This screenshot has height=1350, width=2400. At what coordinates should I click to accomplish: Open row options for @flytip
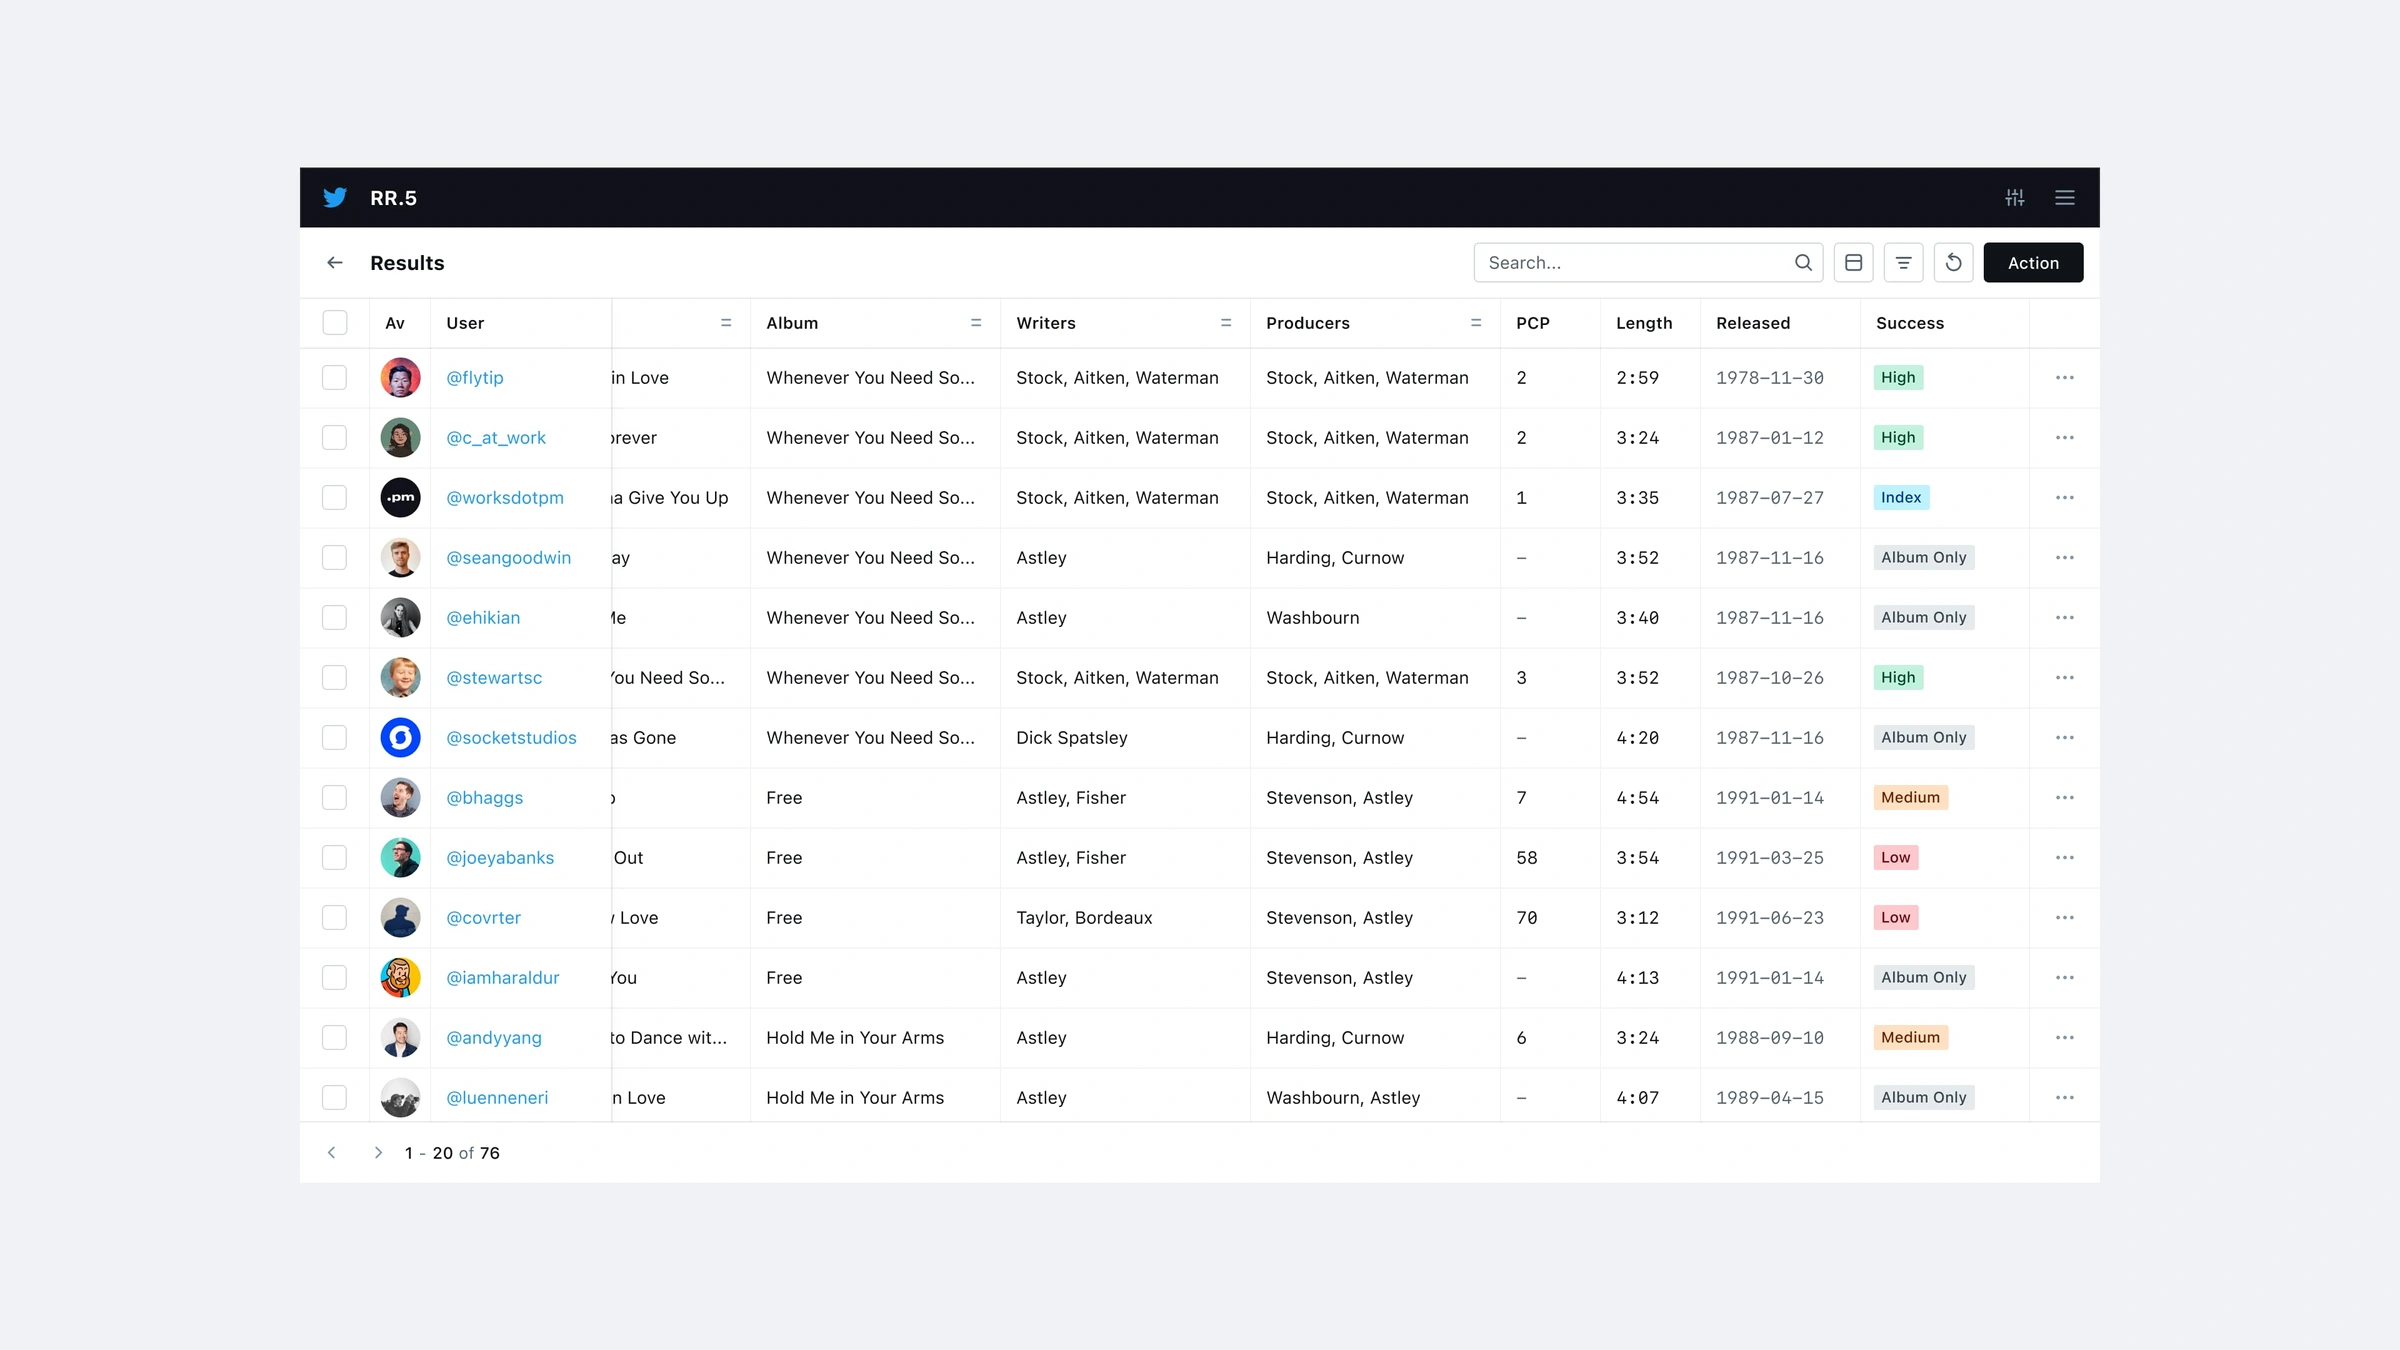click(x=2064, y=377)
